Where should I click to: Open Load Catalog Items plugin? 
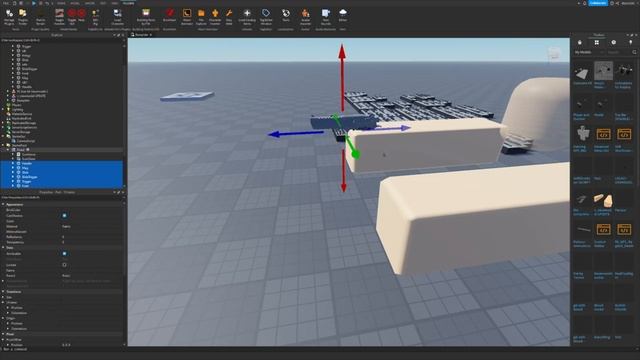pos(247,17)
